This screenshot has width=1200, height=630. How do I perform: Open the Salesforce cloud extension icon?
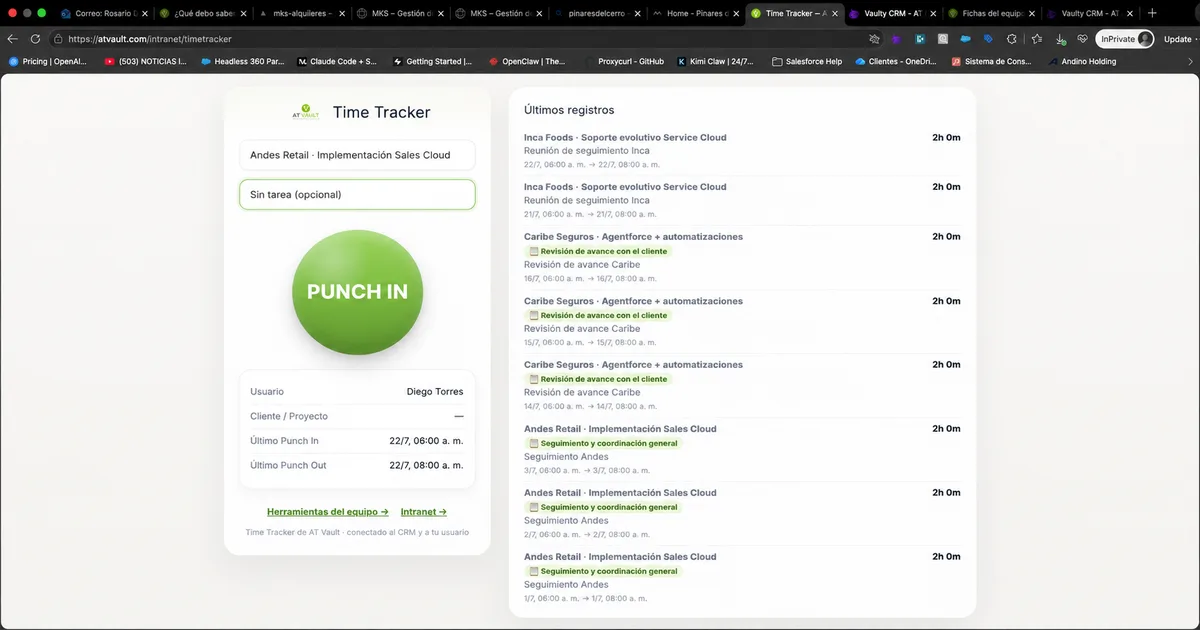(x=966, y=39)
